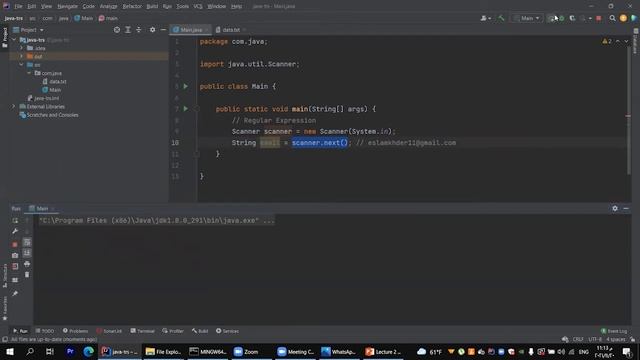Click the orange avatar icon at the top right
The width and height of the screenshot is (640, 360).
tap(623, 18)
